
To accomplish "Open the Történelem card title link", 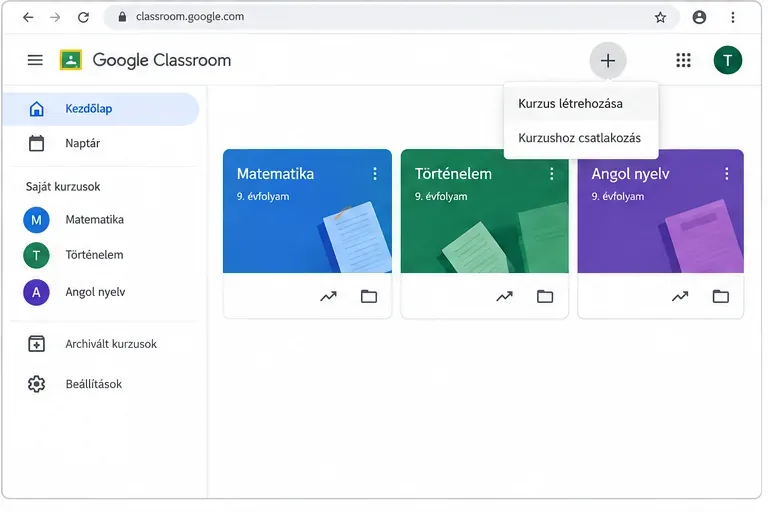I will [x=453, y=173].
